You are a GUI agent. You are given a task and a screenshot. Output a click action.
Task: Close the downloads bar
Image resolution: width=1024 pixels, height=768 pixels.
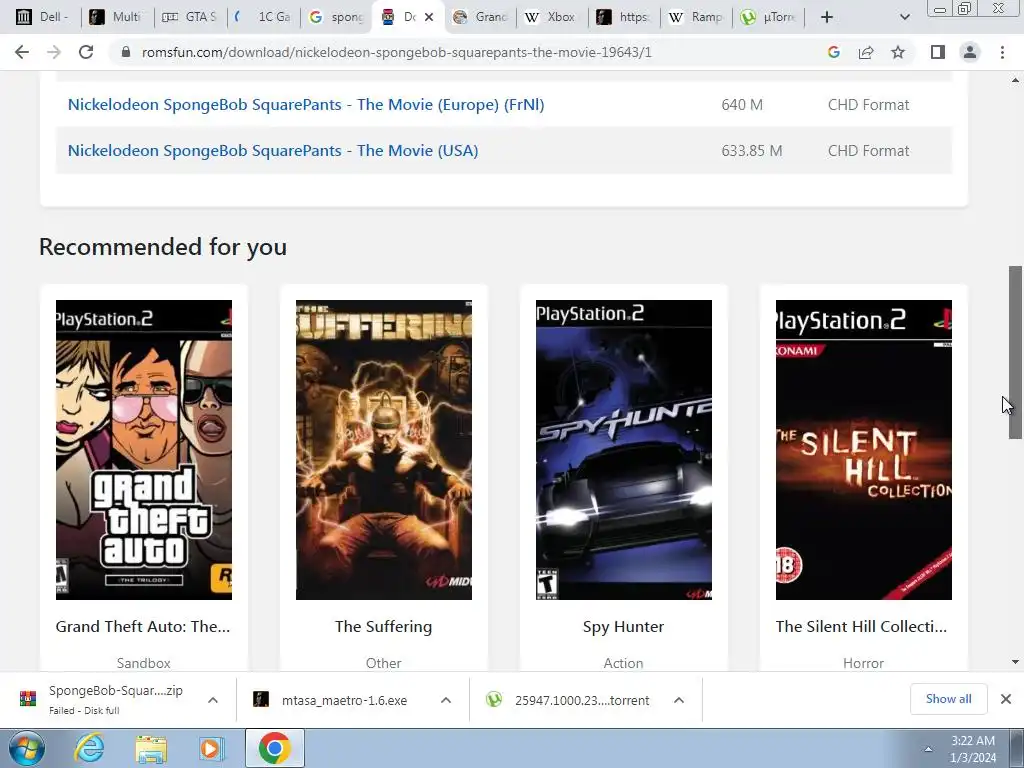coord(1006,699)
